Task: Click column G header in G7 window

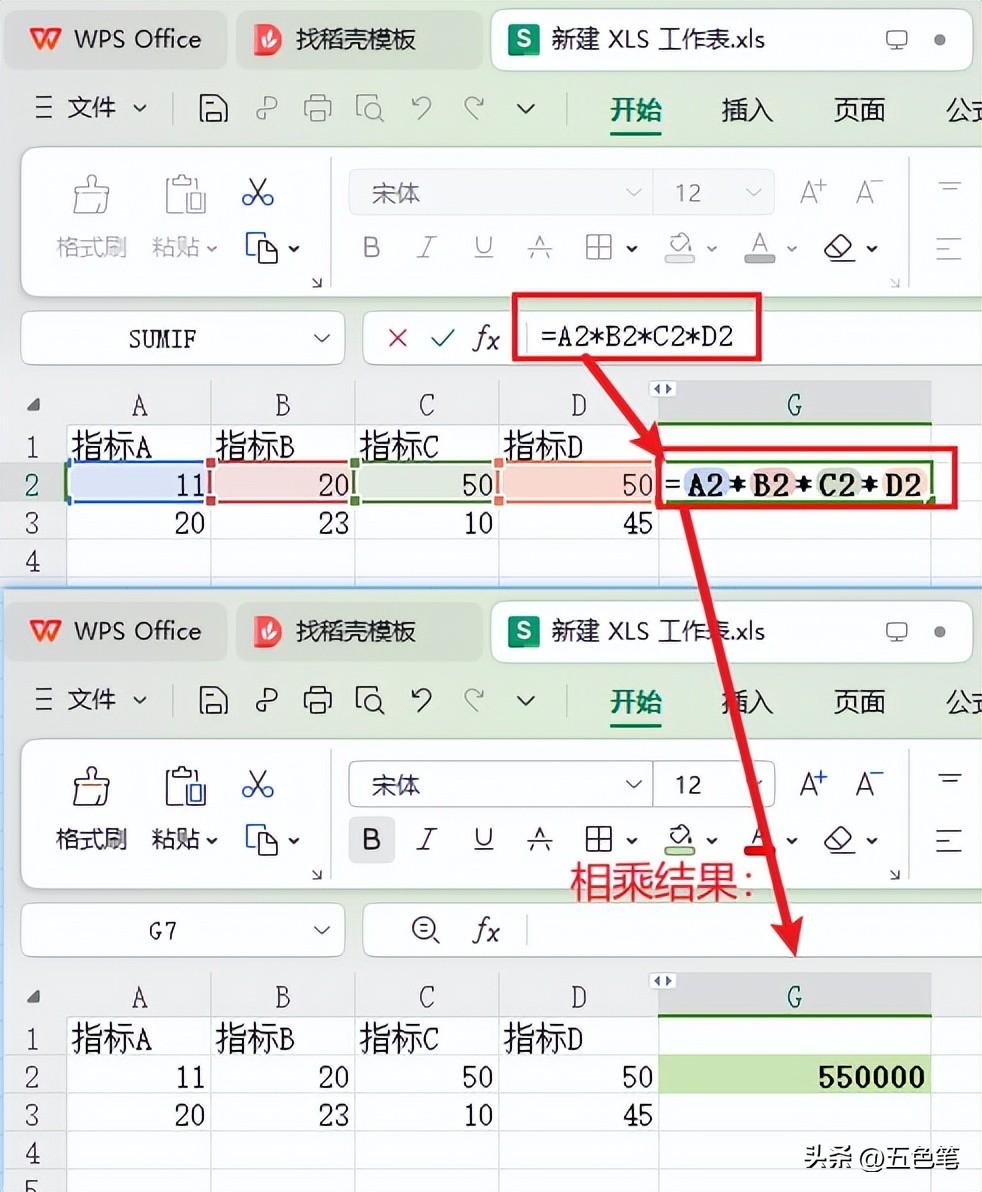Action: point(794,996)
